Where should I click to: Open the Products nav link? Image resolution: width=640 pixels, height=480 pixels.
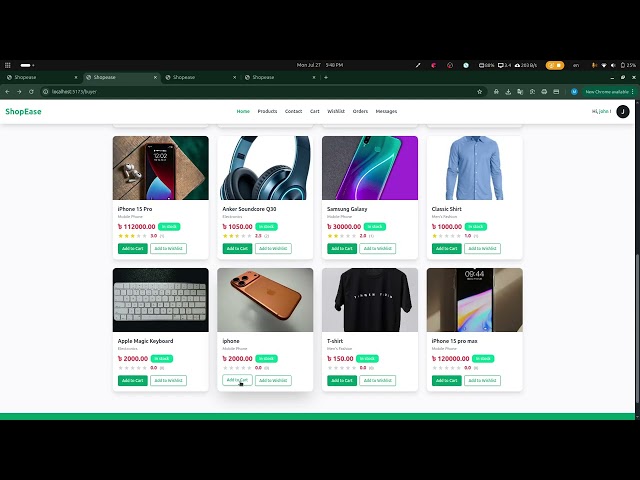pos(267,111)
